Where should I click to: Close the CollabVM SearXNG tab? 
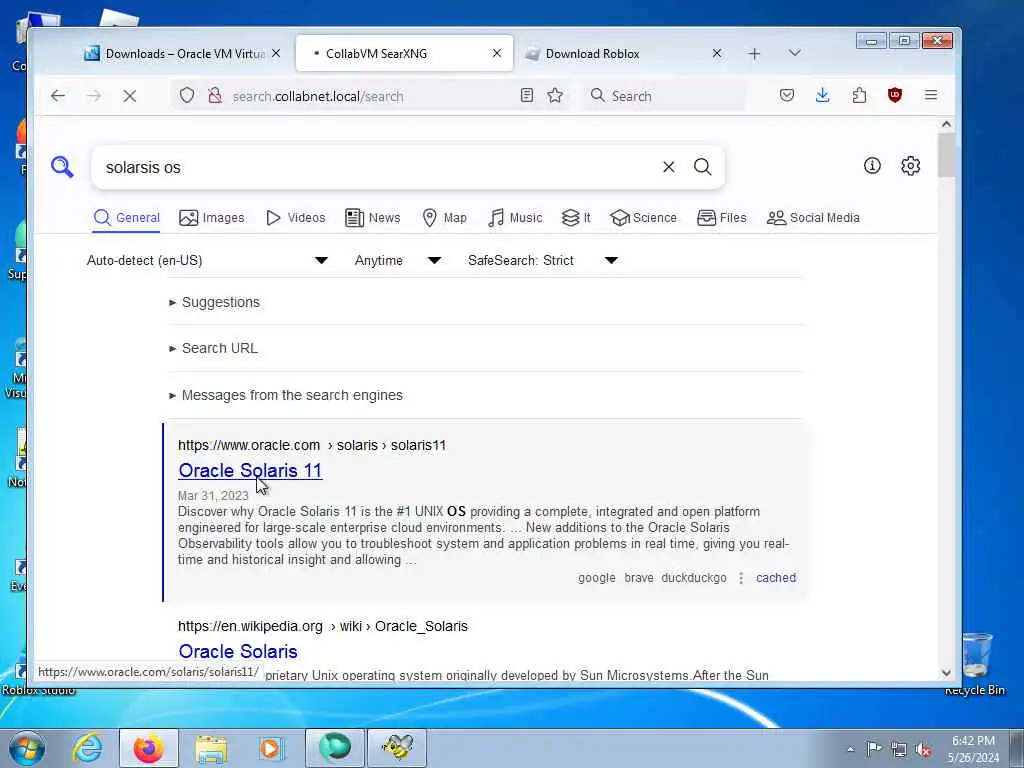pos(497,54)
